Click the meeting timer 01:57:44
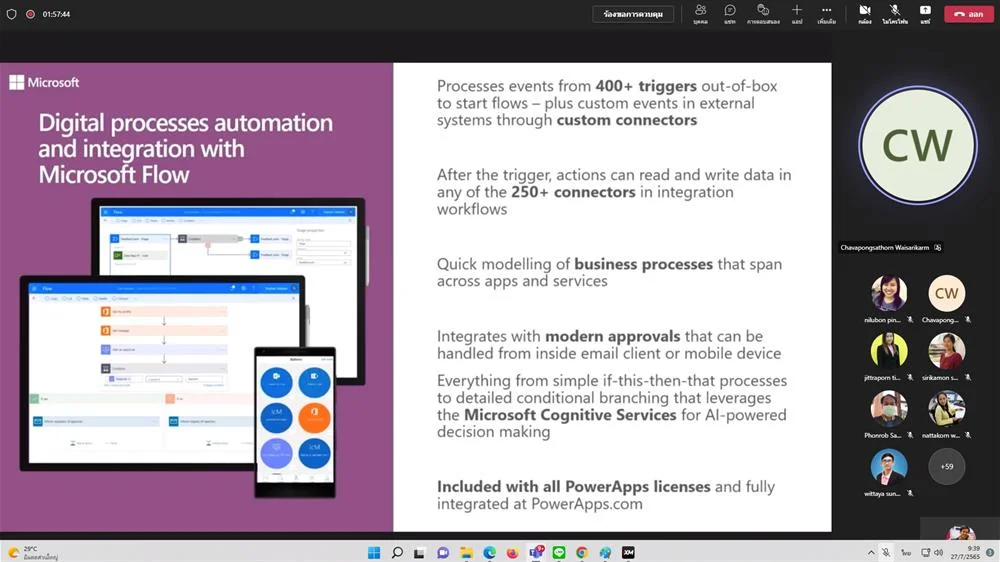Viewport: 1000px width, 562px height. tap(56, 14)
